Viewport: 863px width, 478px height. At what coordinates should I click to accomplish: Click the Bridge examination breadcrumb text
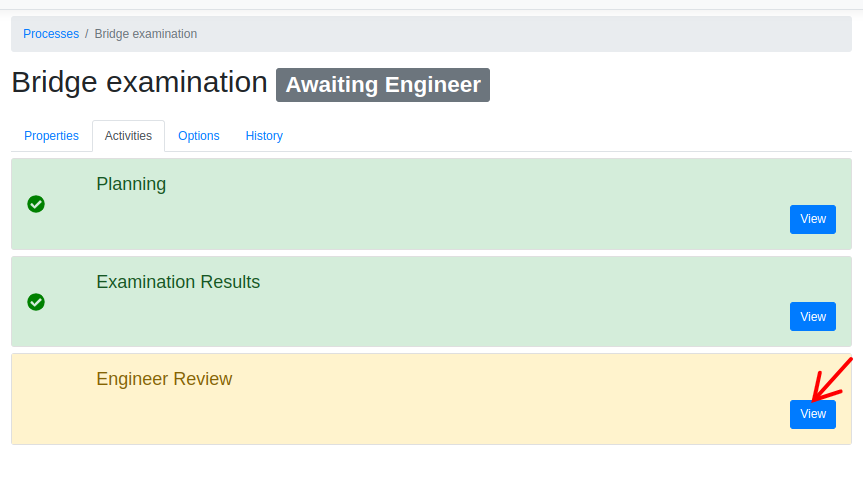pos(145,34)
